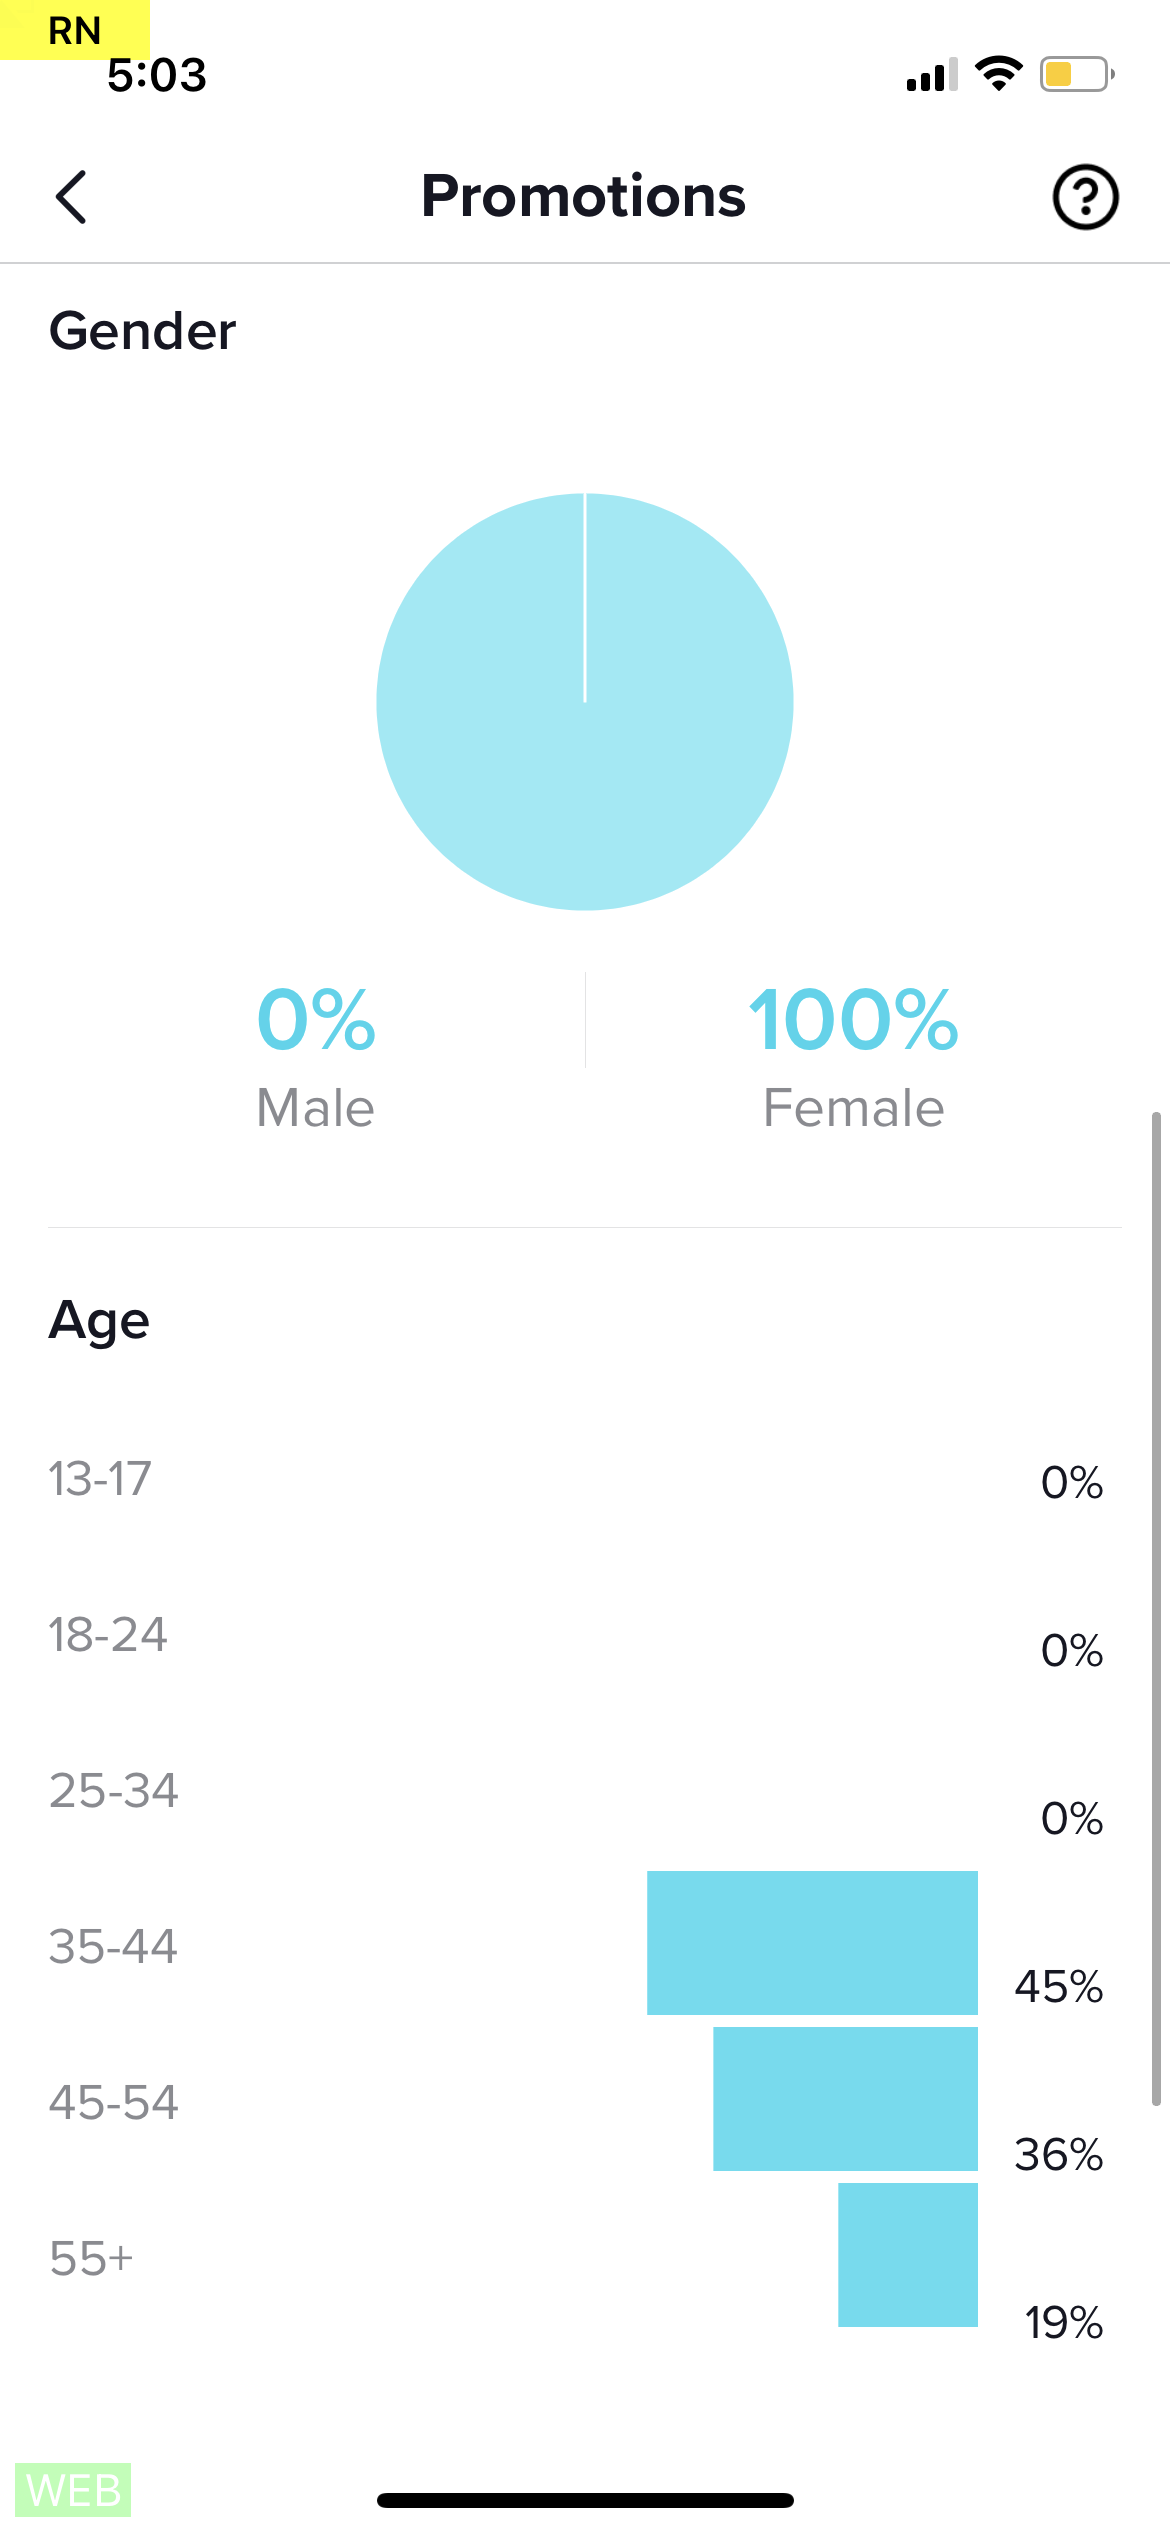Tap the 100% Female statistic
The image size is (1170, 2532).
pos(853,1055)
